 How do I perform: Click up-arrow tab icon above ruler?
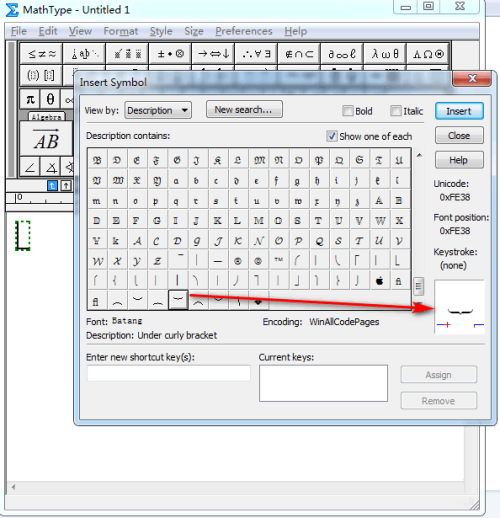pyautogui.click(x=66, y=186)
